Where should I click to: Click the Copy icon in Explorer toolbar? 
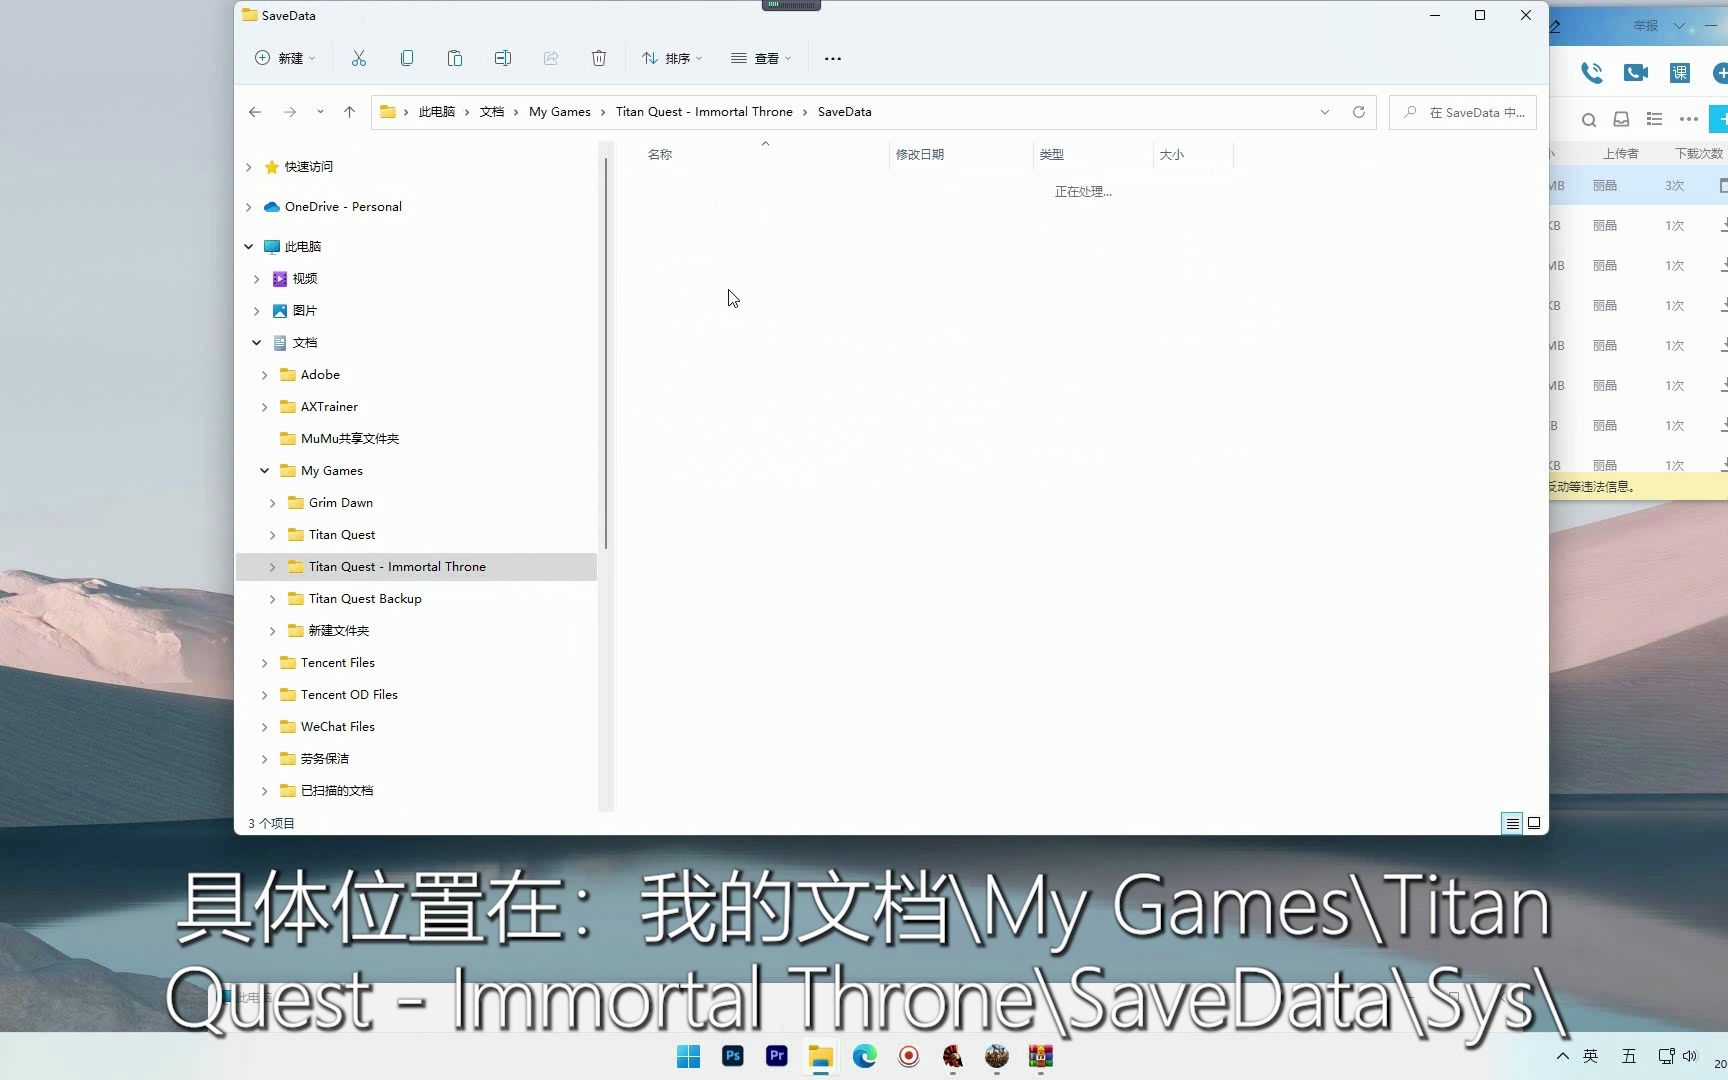[x=407, y=58]
